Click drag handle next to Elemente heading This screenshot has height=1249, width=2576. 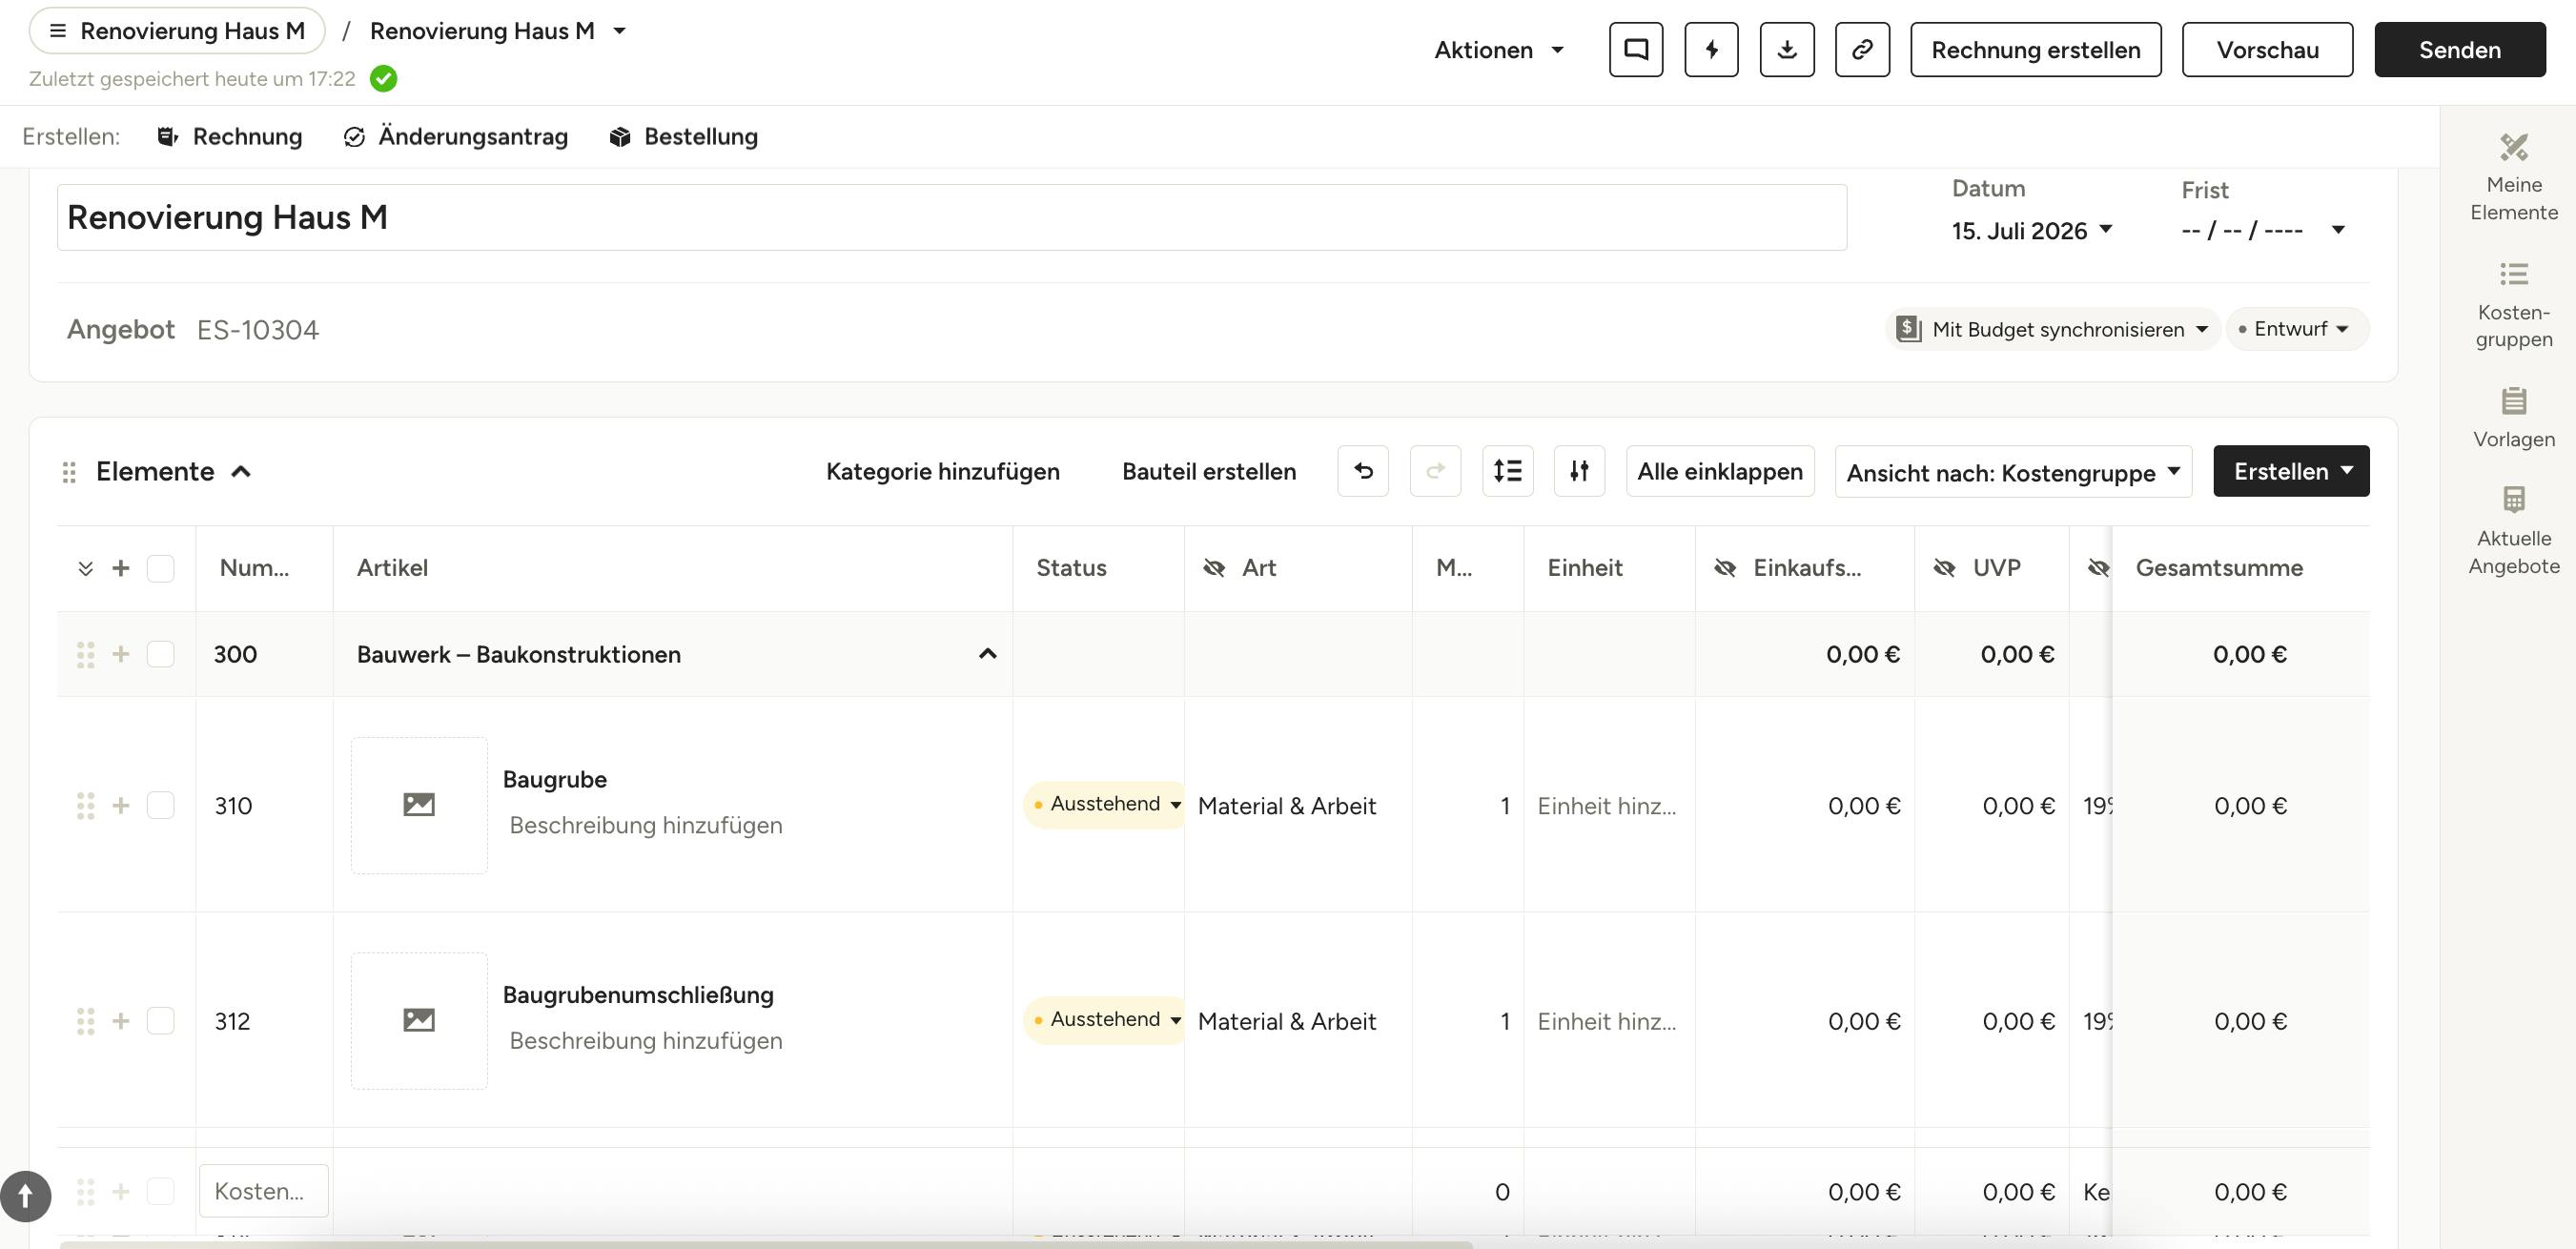(69, 472)
